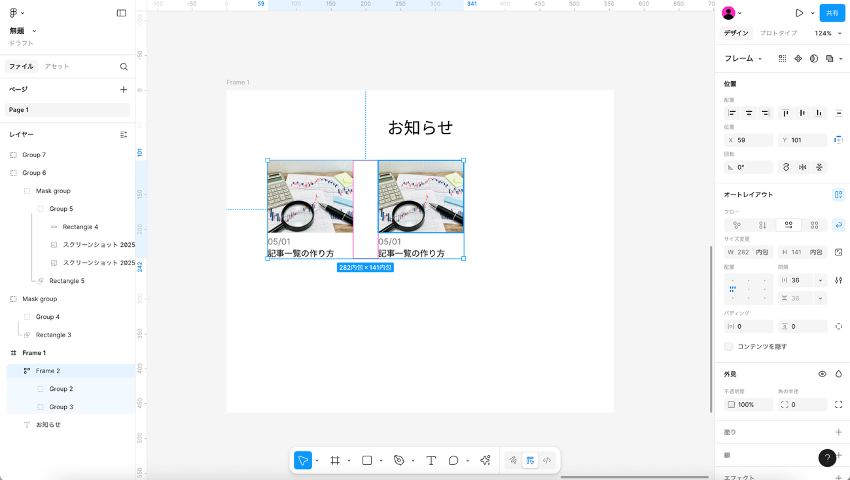
Task: Select the Frame 2 layer
Action: 70,371
